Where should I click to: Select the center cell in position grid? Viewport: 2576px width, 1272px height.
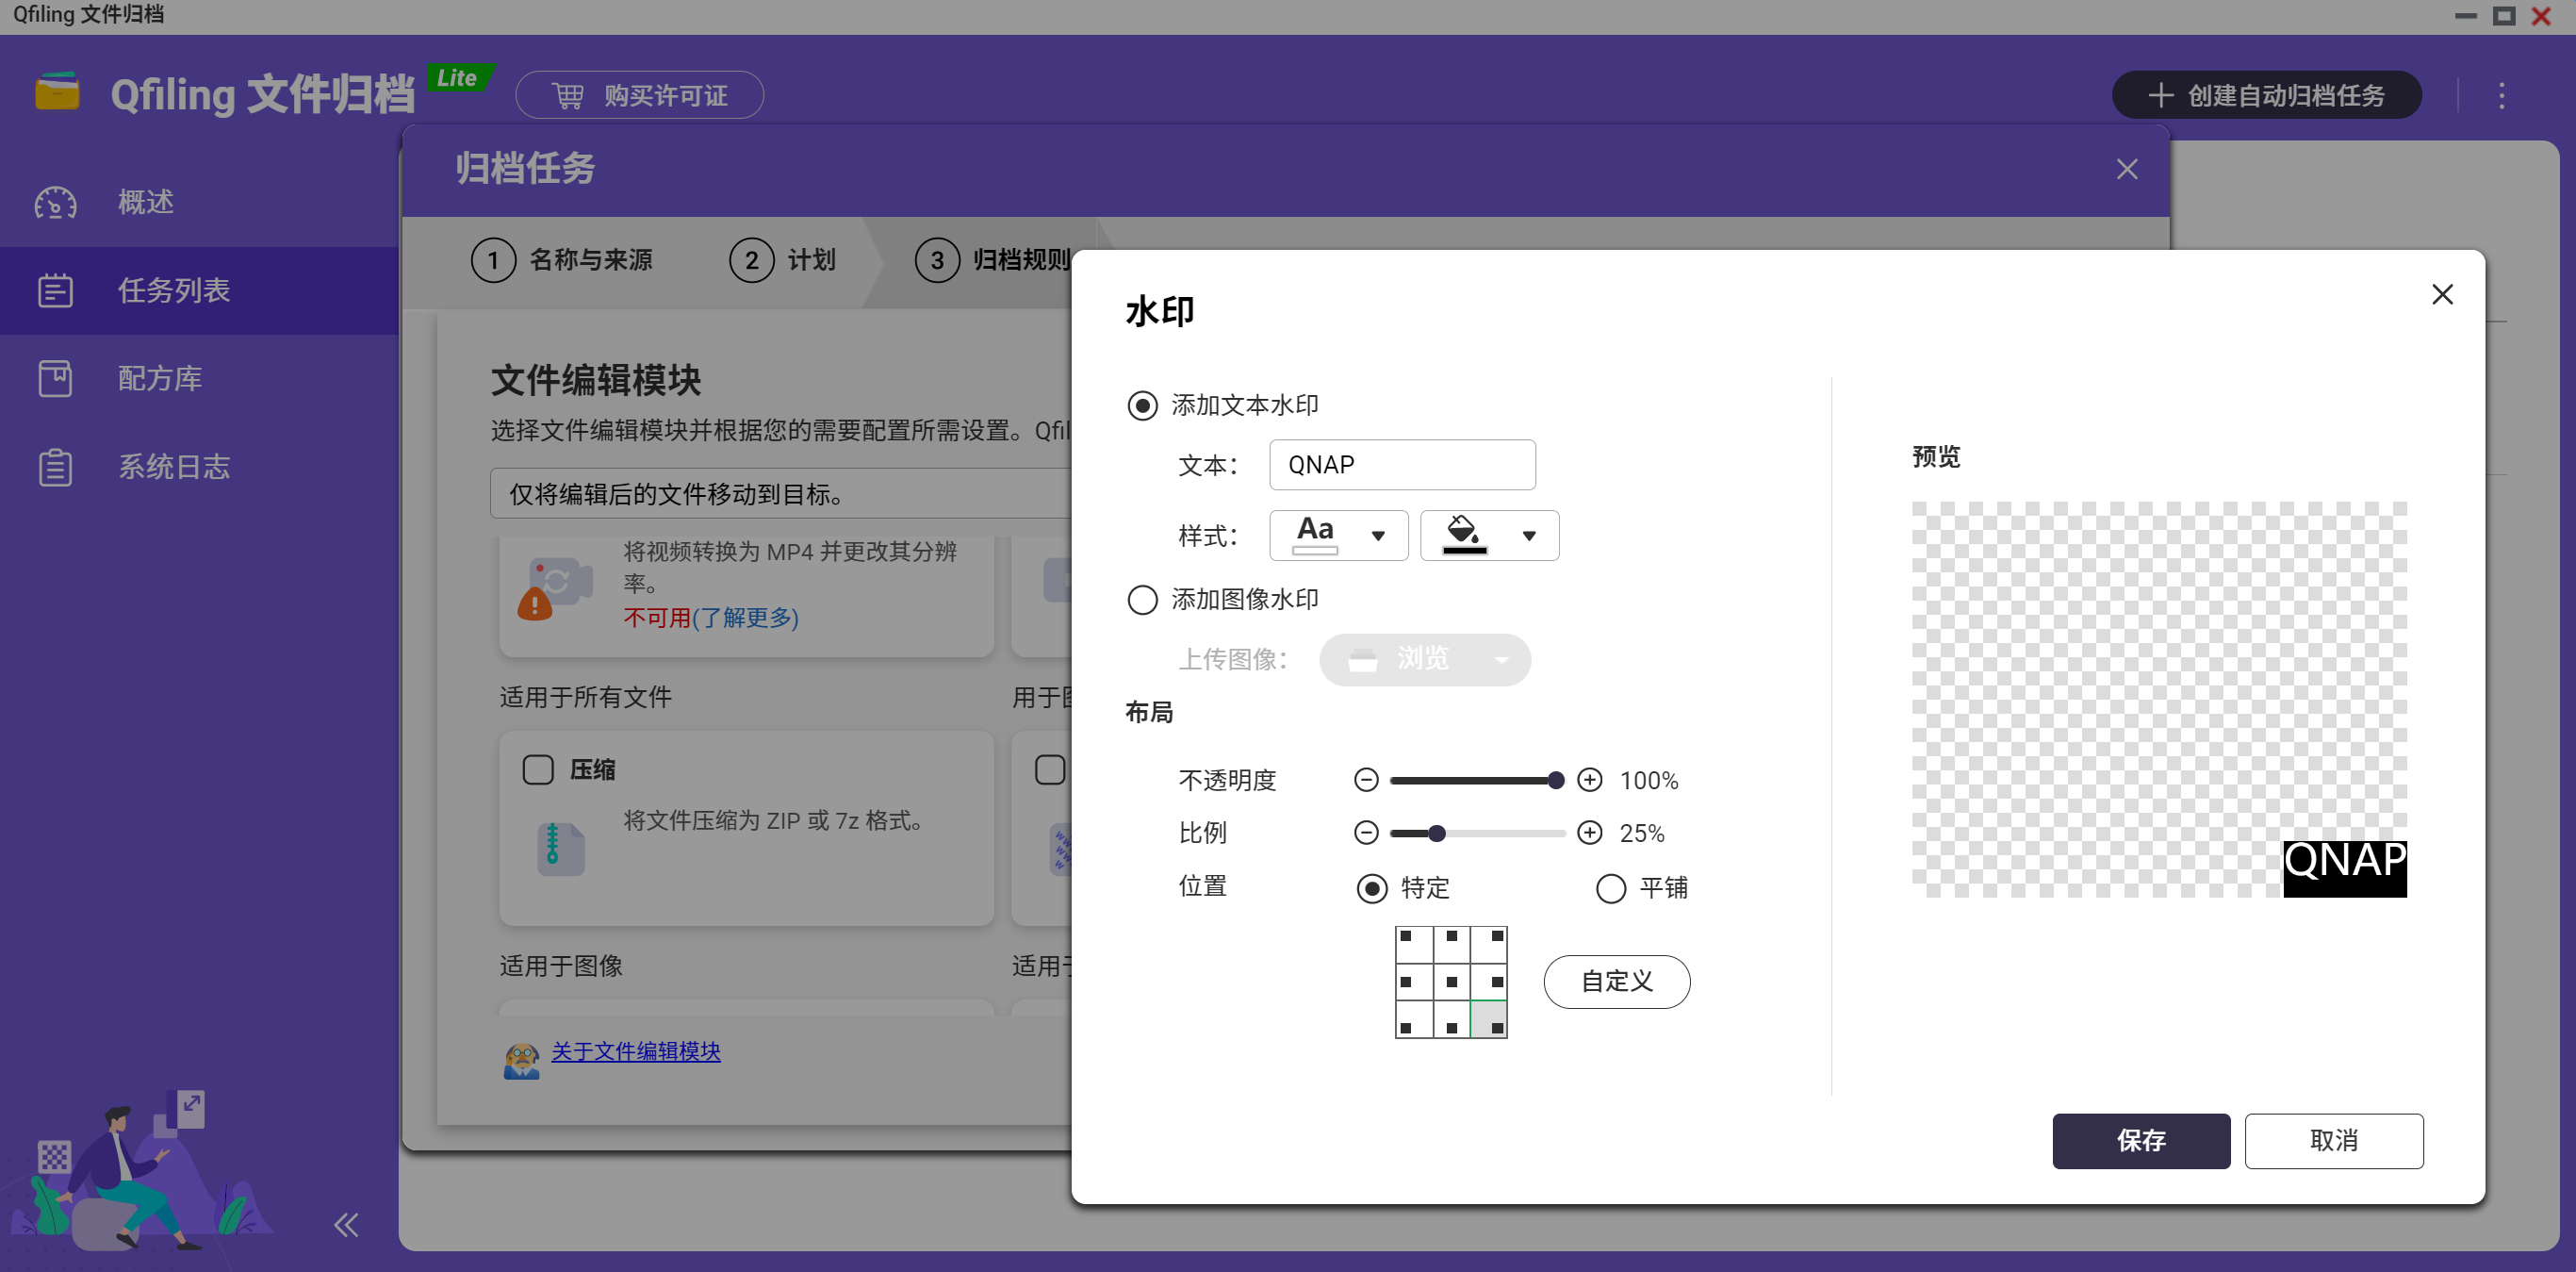[x=1451, y=982]
